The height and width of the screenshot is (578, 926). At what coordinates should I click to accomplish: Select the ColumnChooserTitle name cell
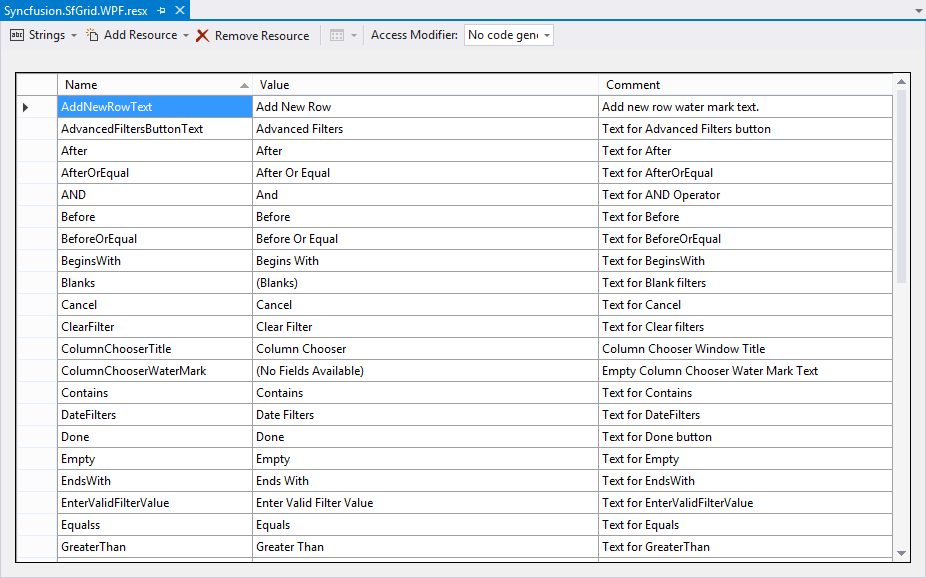pos(155,349)
